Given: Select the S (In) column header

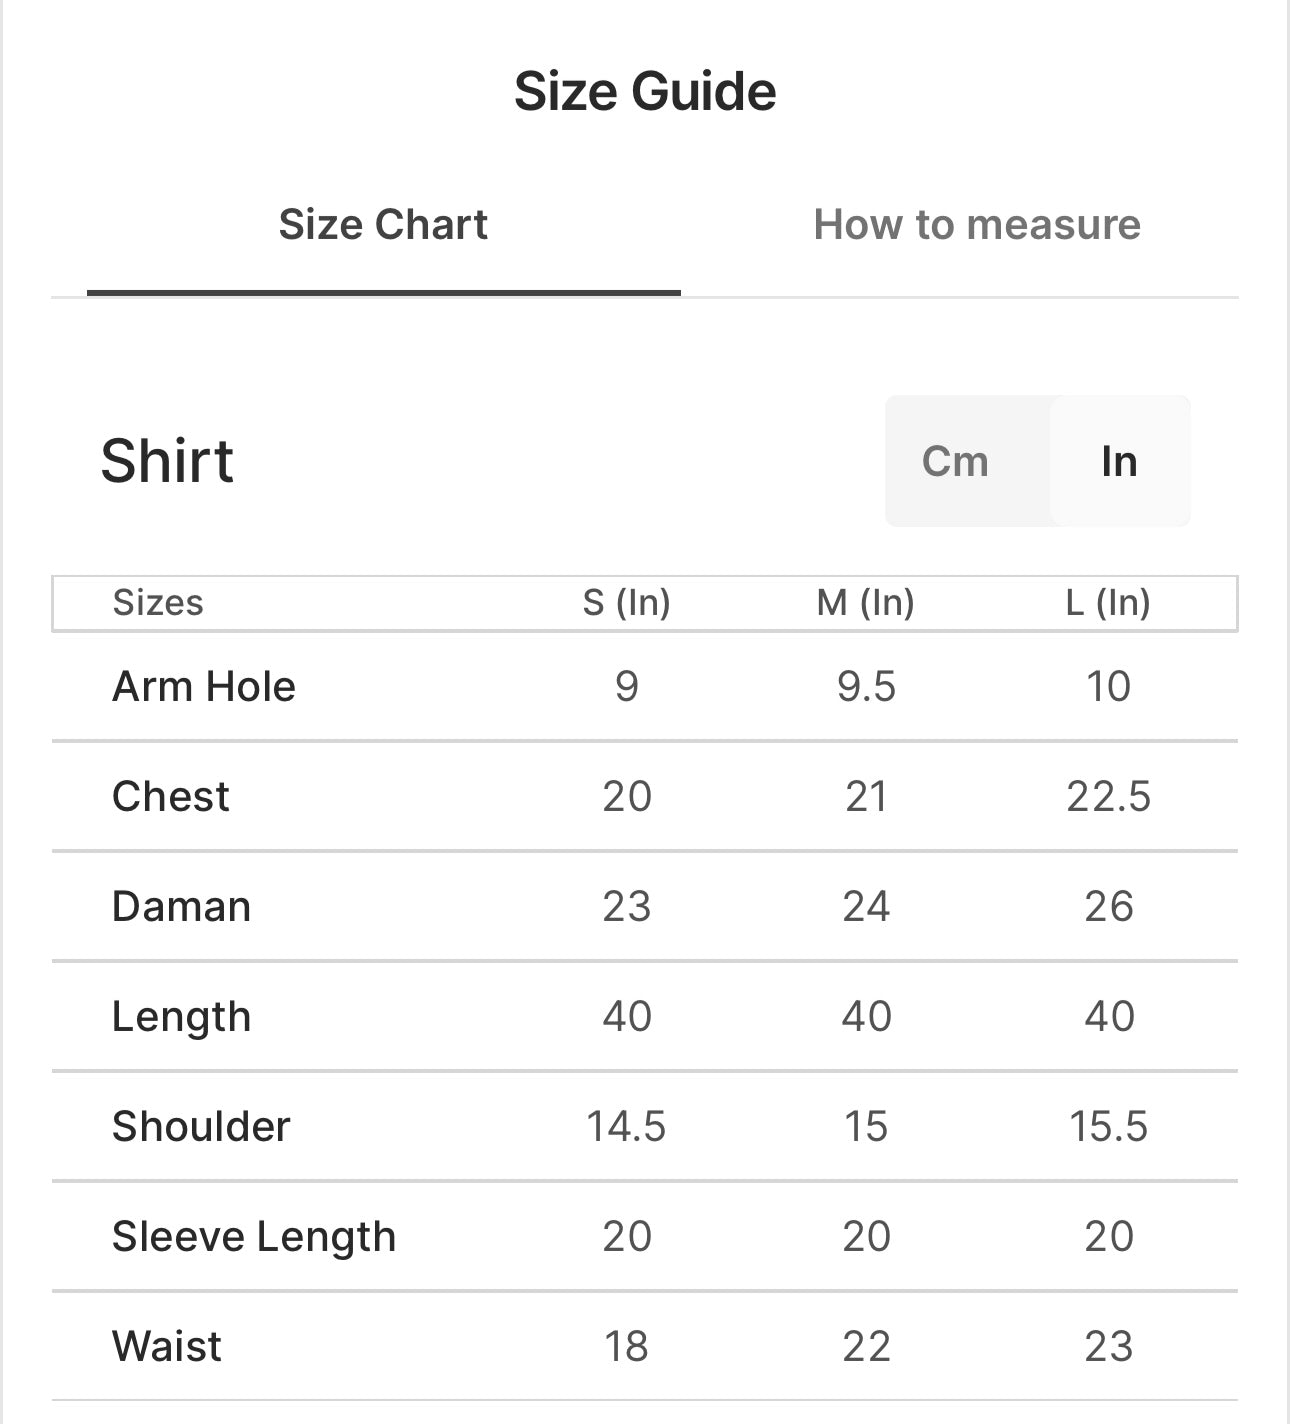Looking at the screenshot, I should click(626, 603).
